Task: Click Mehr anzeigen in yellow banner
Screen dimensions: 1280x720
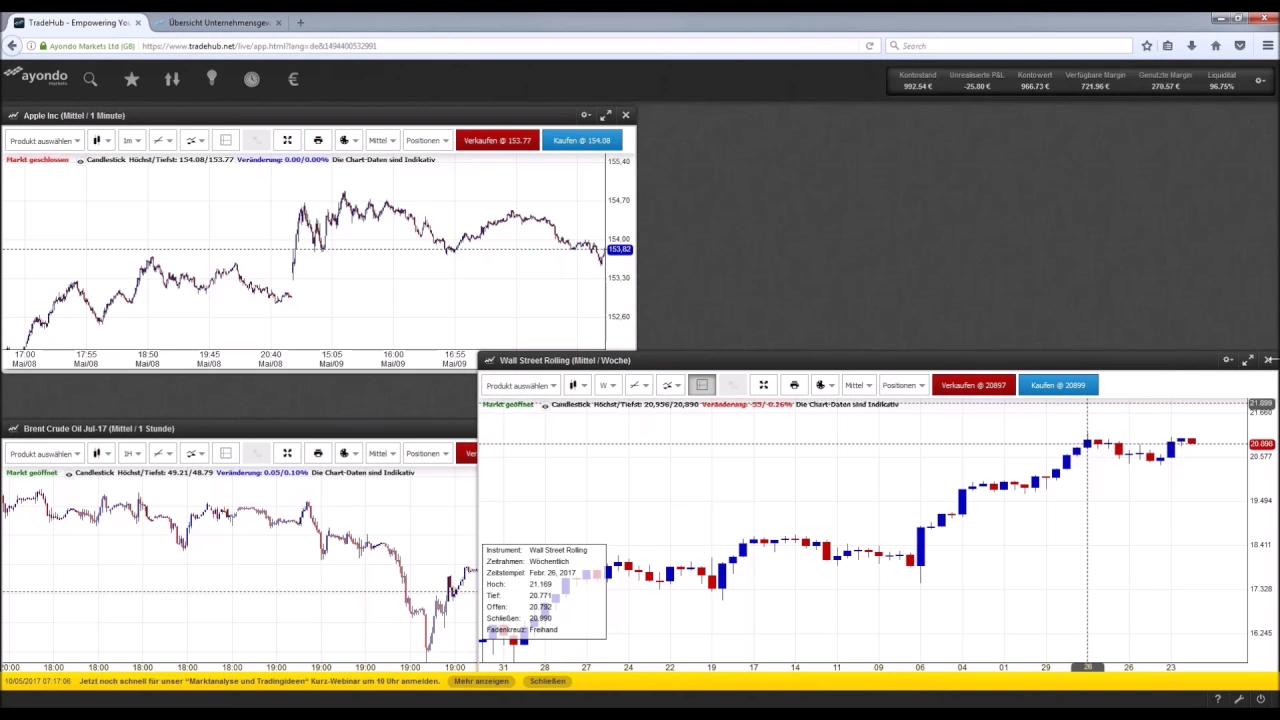Action: coord(482,681)
